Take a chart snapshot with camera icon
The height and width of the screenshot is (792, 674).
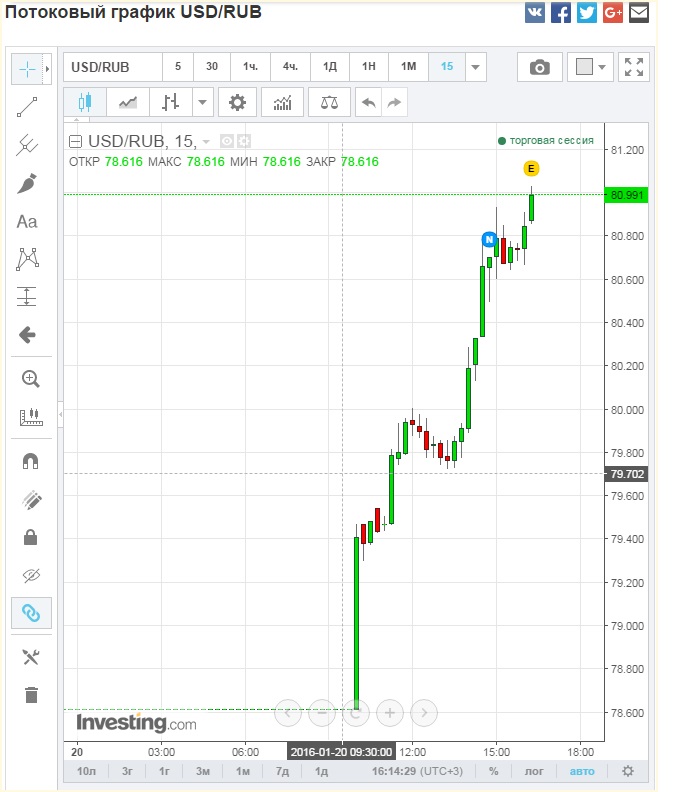tap(539, 67)
